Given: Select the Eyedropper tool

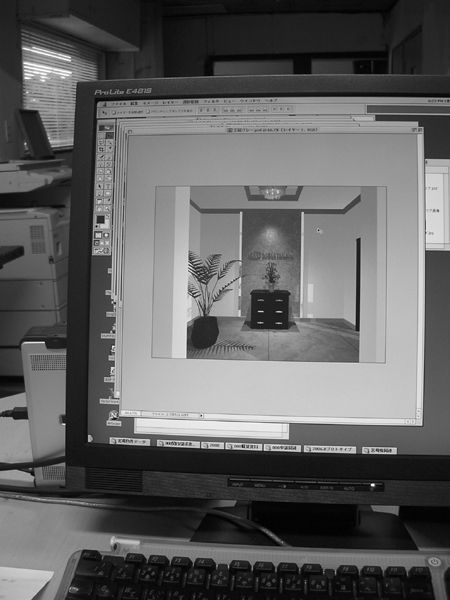Looking at the screenshot, I should (108, 201).
